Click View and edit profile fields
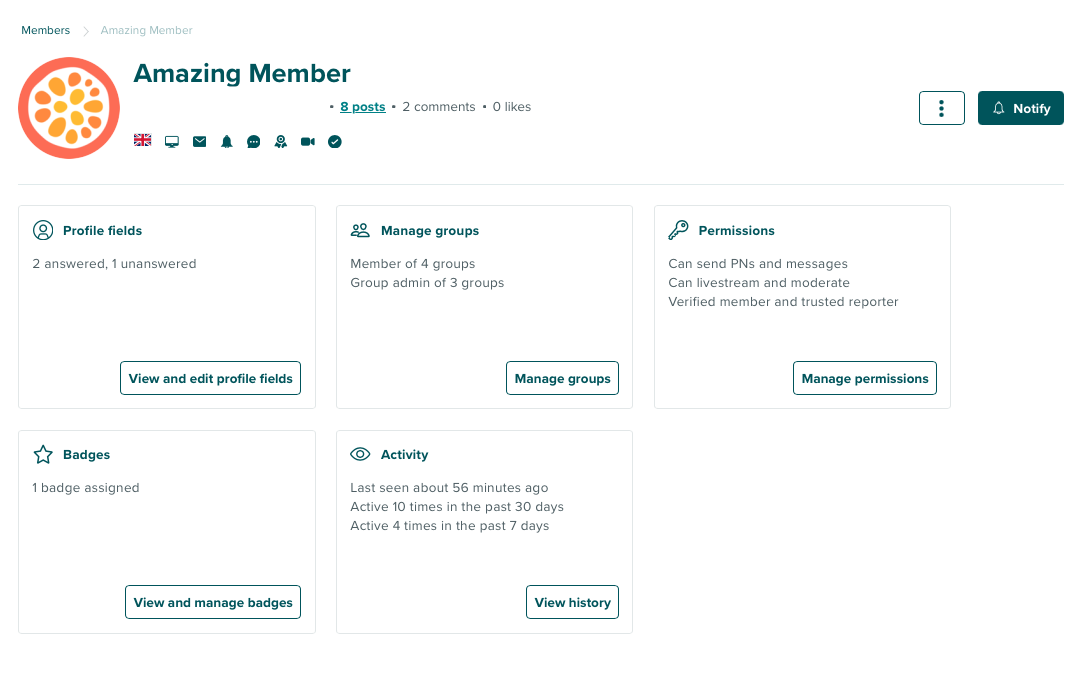 pos(210,378)
